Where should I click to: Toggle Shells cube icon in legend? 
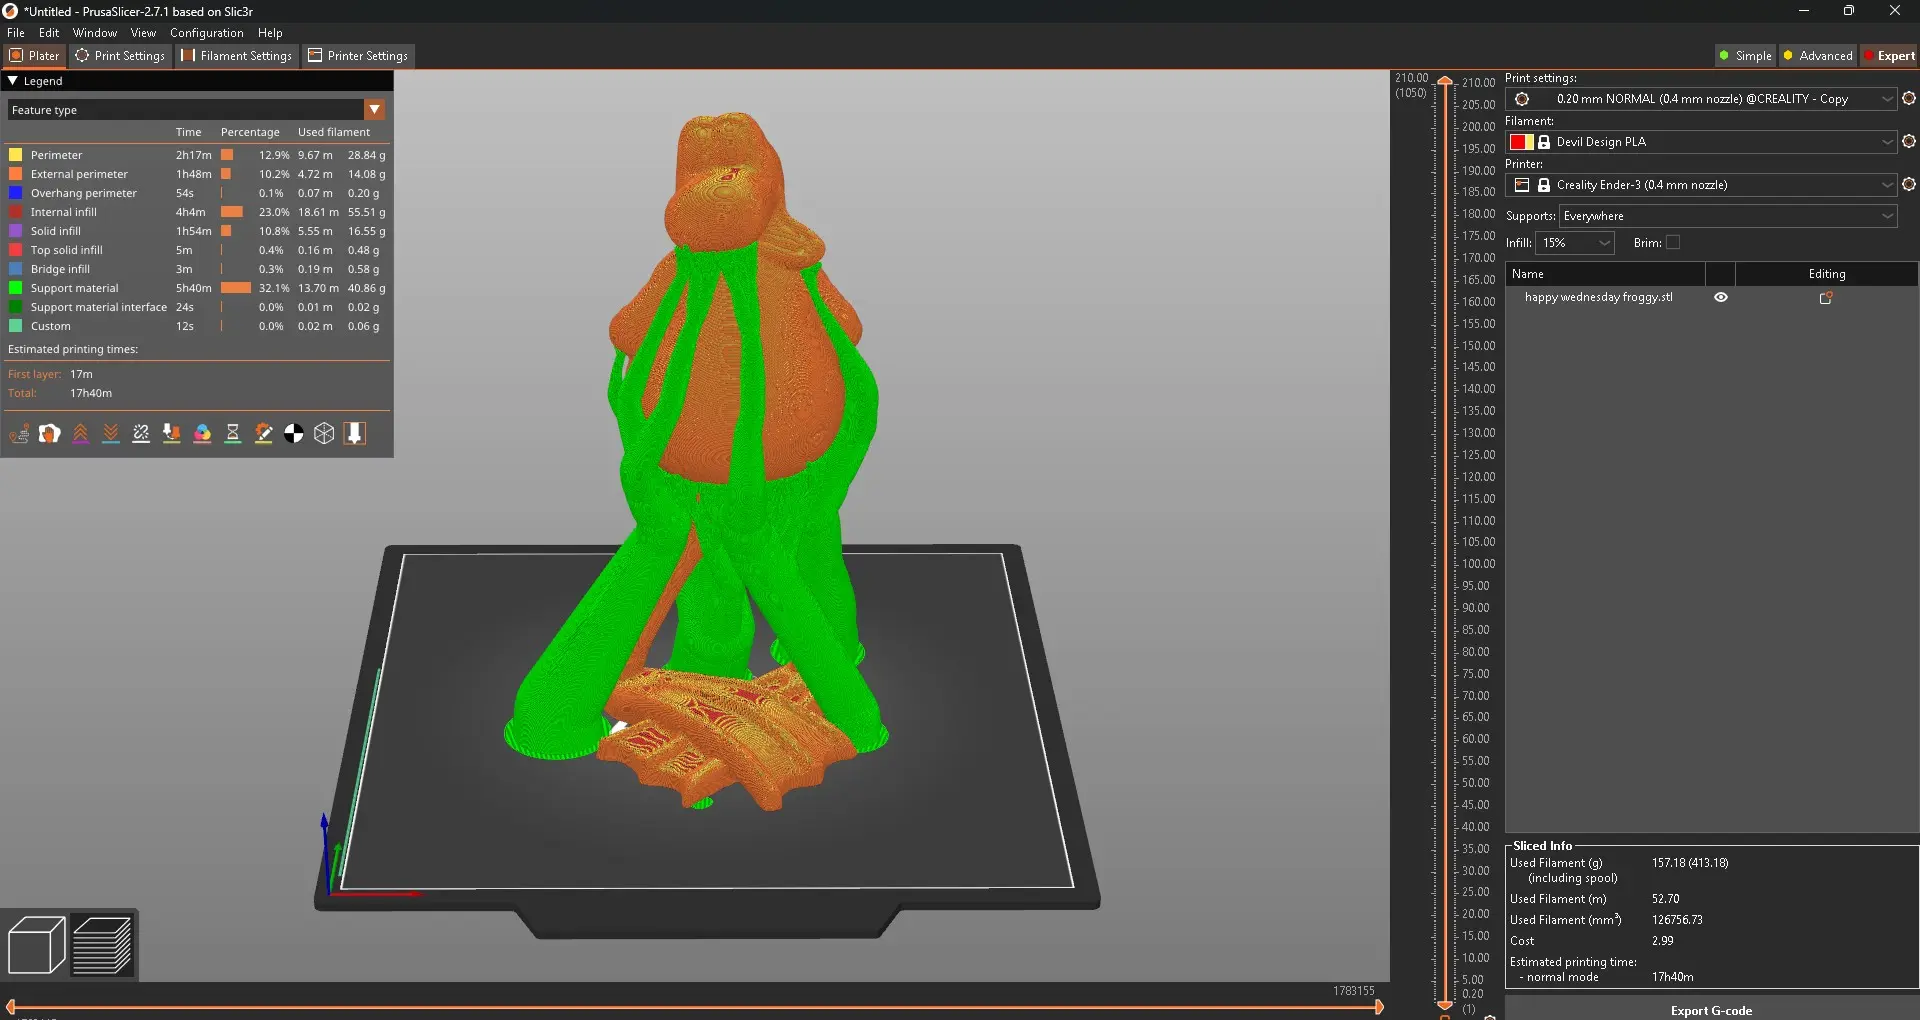pyautogui.click(x=324, y=434)
